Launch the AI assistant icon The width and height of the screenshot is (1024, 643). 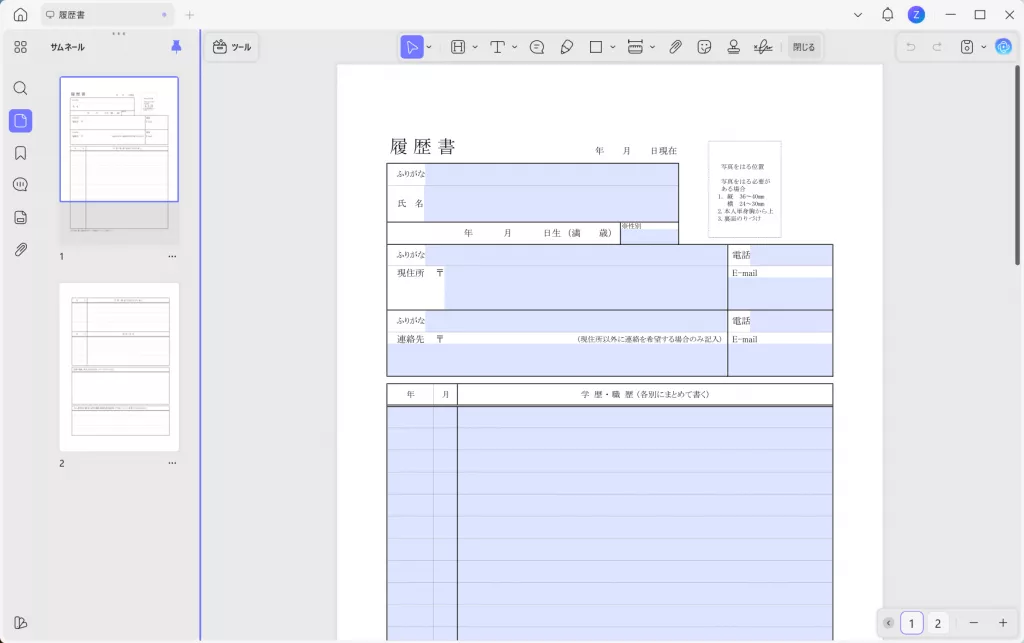[x=1004, y=46]
